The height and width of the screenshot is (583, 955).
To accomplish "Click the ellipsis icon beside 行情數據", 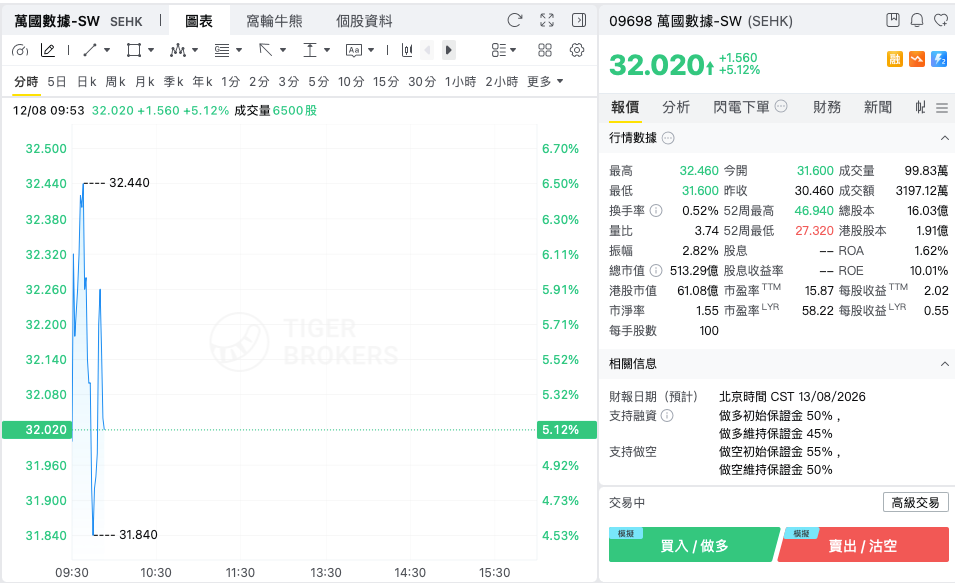I will pyautogui.click(x=668, y=138).
